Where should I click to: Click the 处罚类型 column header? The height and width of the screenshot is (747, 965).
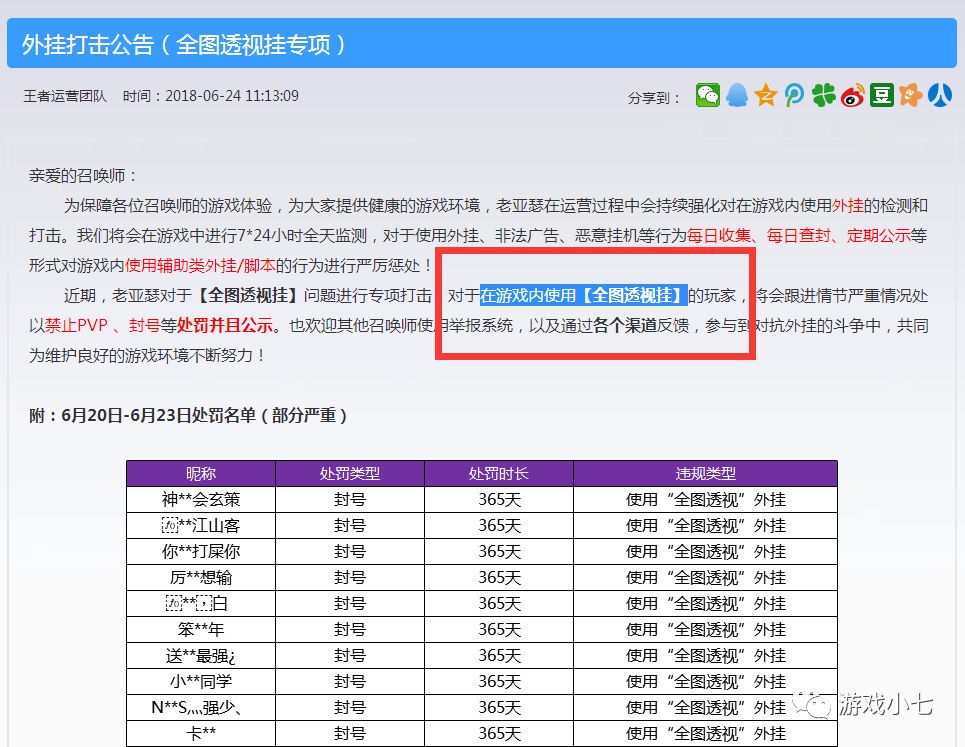coord(350,473)
